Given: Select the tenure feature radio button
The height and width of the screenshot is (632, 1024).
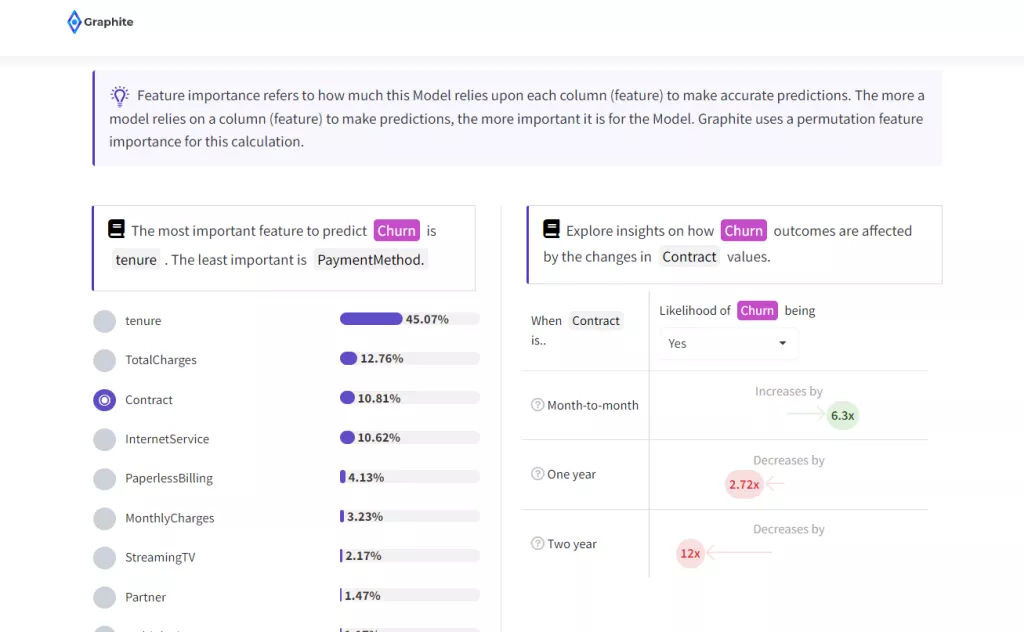Looking at the screenshot, I should pos(104,321).
